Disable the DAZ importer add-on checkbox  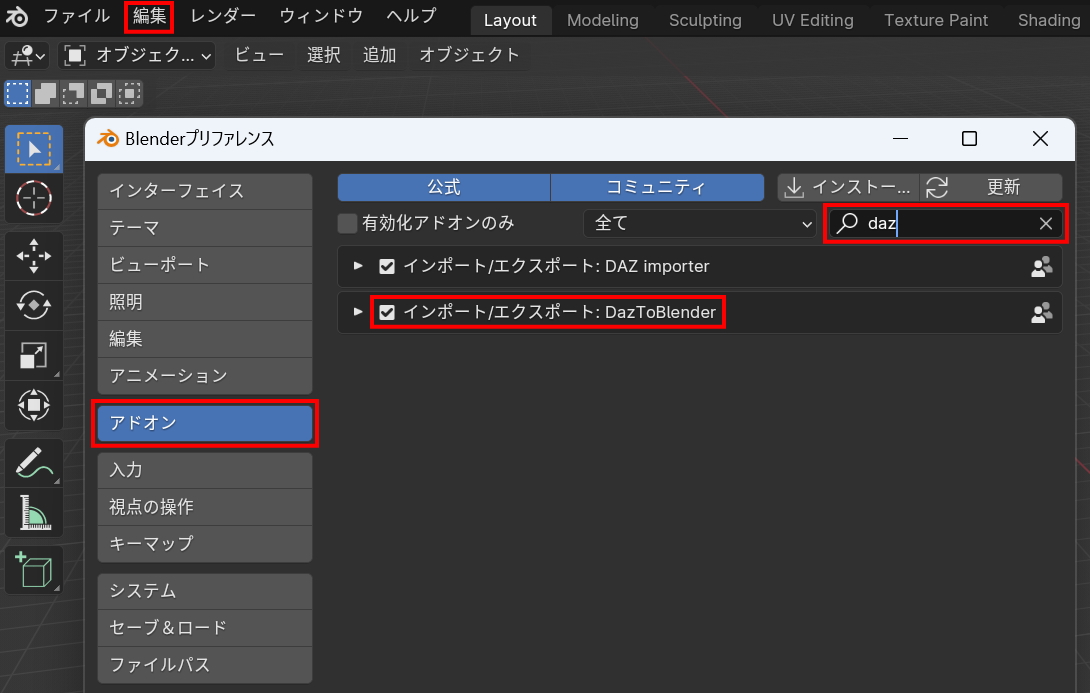(x=387, y=266)
